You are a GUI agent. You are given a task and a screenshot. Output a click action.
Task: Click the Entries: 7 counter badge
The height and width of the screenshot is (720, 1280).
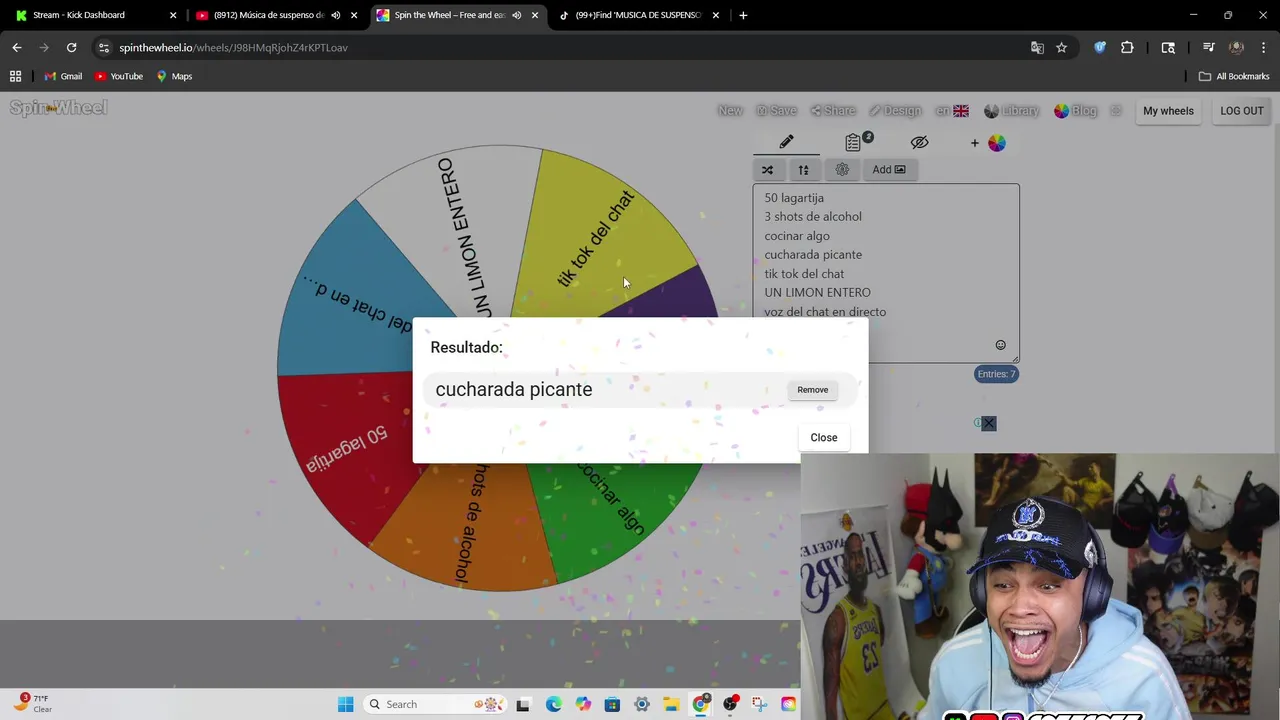[997, 374]
